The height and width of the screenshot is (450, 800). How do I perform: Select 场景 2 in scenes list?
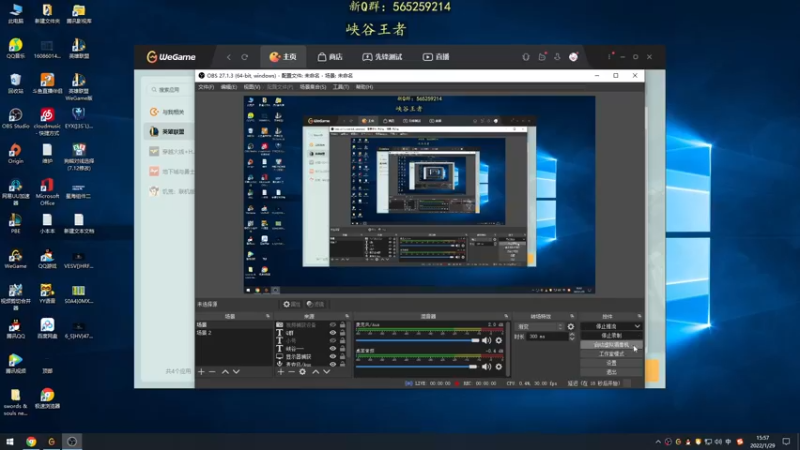pyautogui.click(x=233, y=333)
